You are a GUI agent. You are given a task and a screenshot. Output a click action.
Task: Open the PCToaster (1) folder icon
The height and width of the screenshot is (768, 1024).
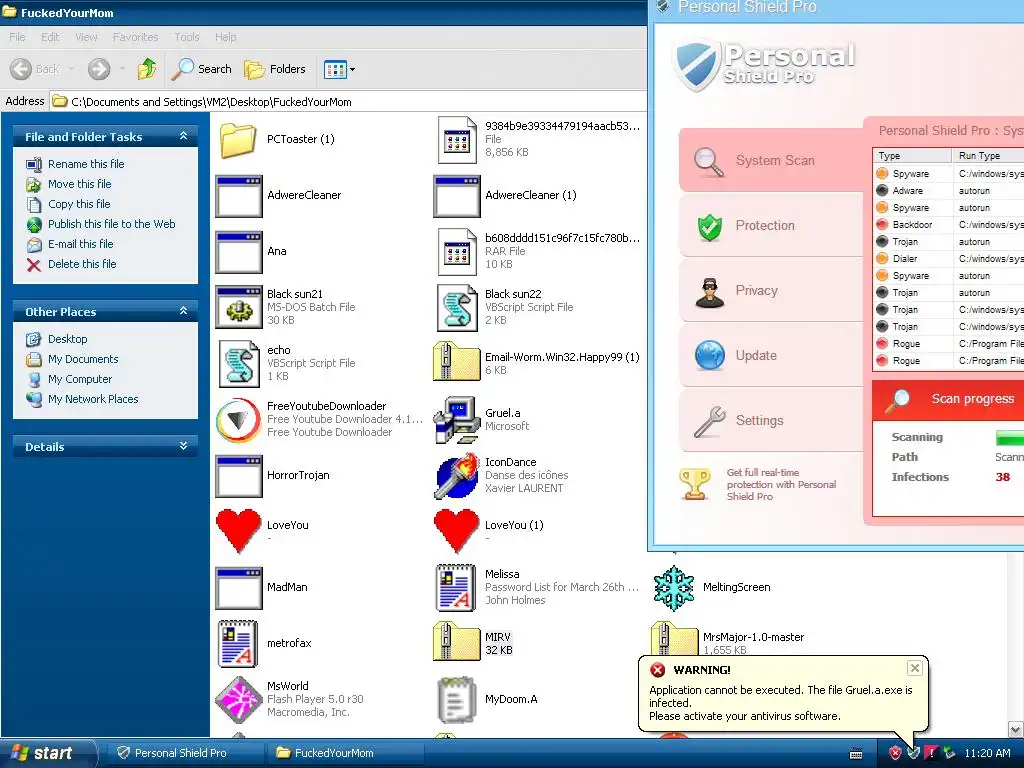pos(238,140)
